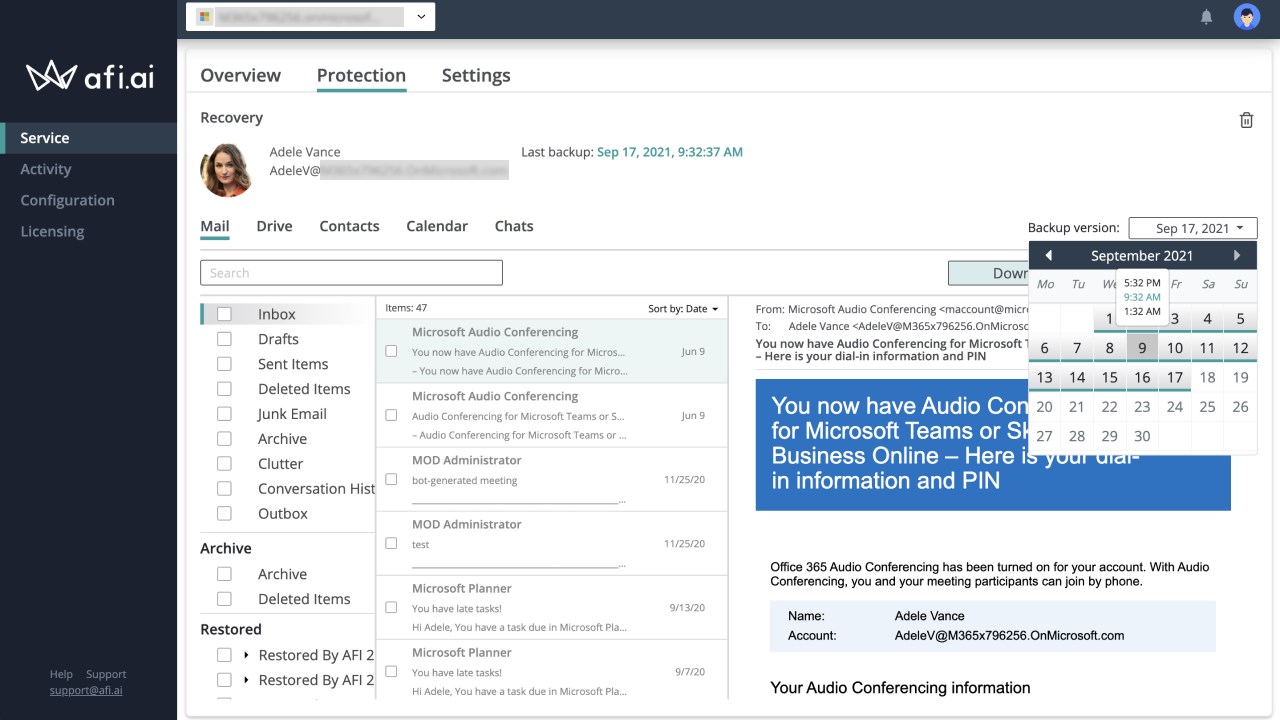
Task: Choose the 1:32 AM backup time
Action: tap(1142, 311)
